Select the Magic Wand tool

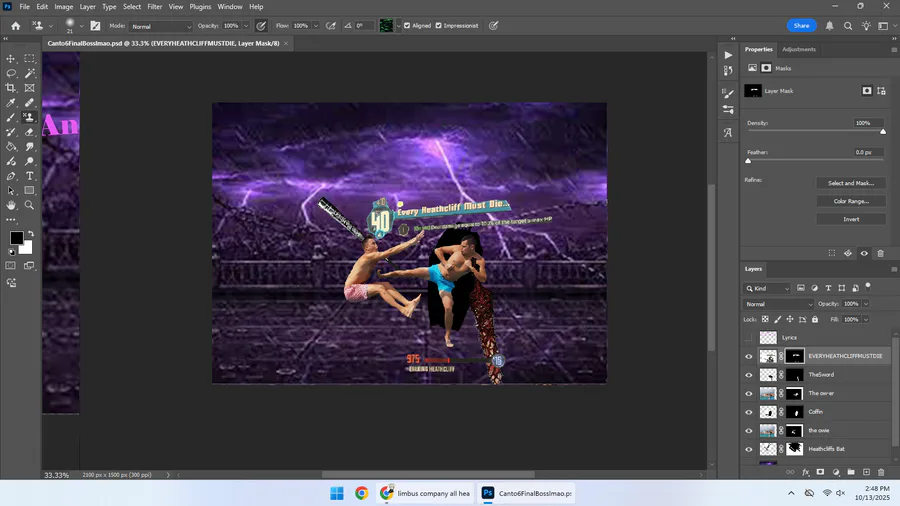point(29,73)
